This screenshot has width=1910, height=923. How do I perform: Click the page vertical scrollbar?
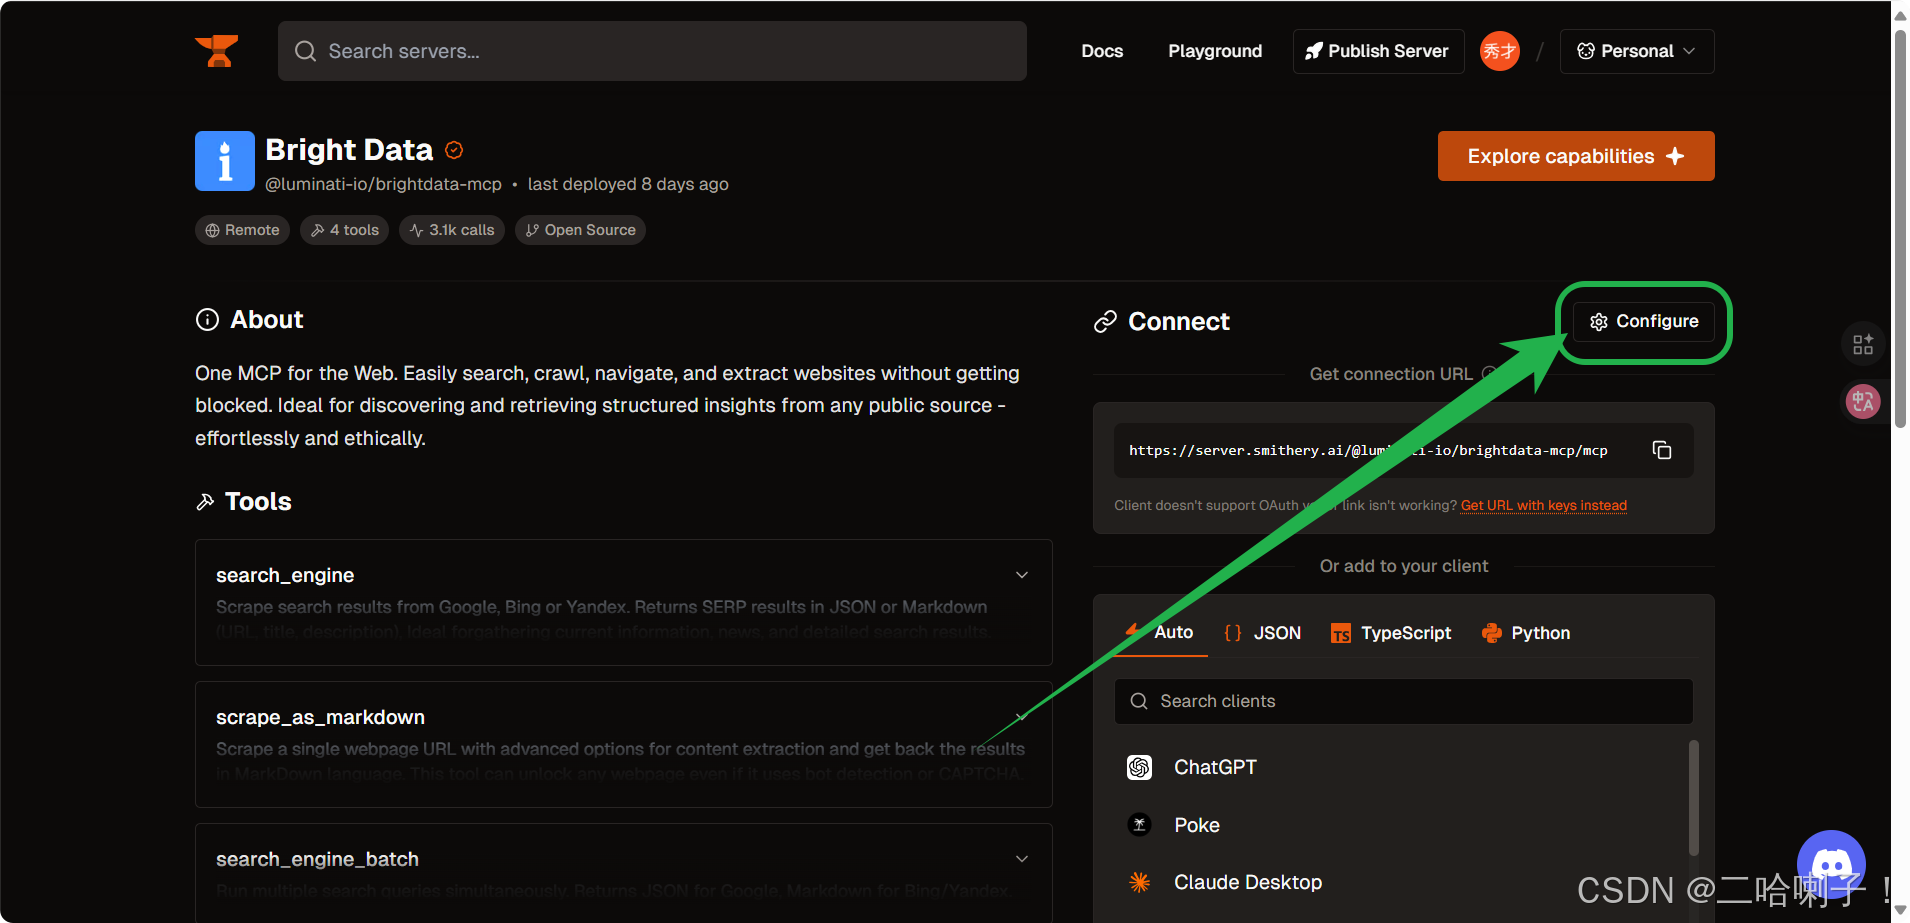(1900, 228)
